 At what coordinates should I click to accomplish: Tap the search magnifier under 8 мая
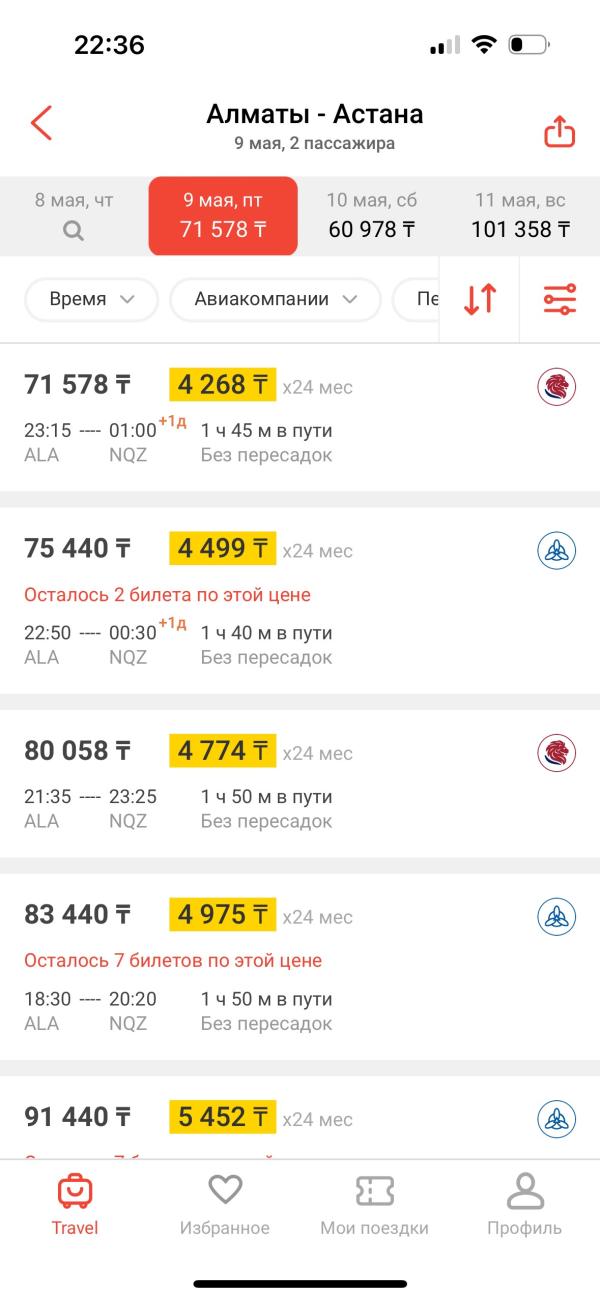click(x=74, y=230)
